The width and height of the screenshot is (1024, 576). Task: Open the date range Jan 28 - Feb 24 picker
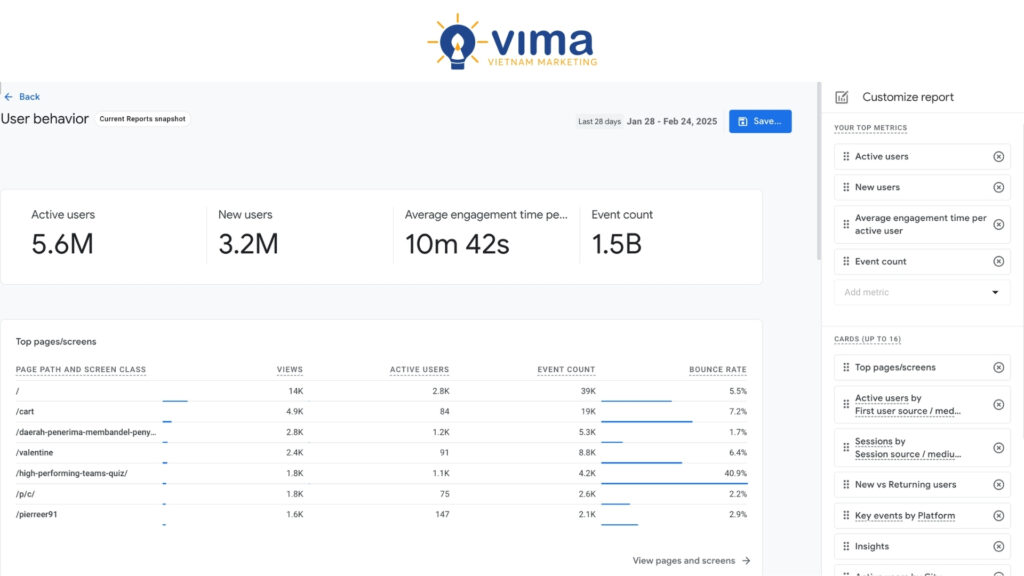click(671, 121)
